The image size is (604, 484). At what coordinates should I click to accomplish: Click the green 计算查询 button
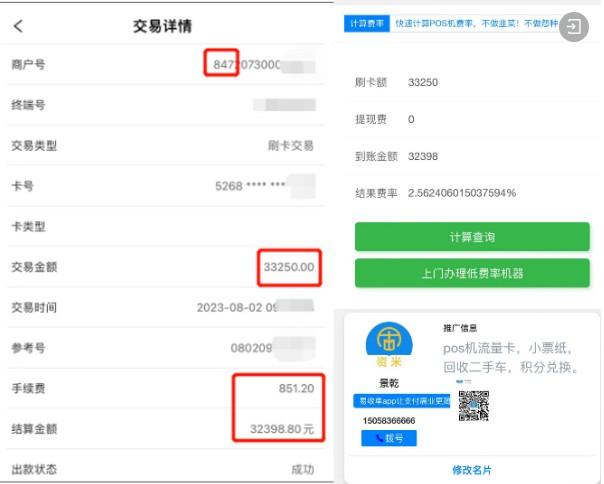point(472,237)
